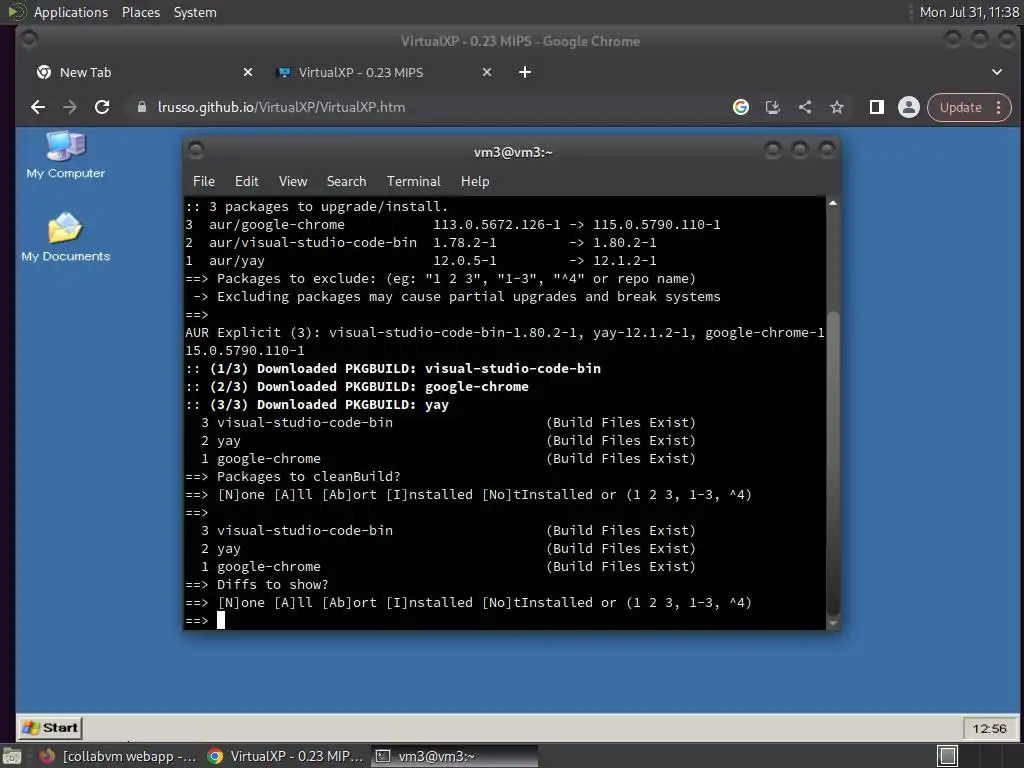Click the date and time in top panel
The image size is (1024, 768).
(969, 12)
